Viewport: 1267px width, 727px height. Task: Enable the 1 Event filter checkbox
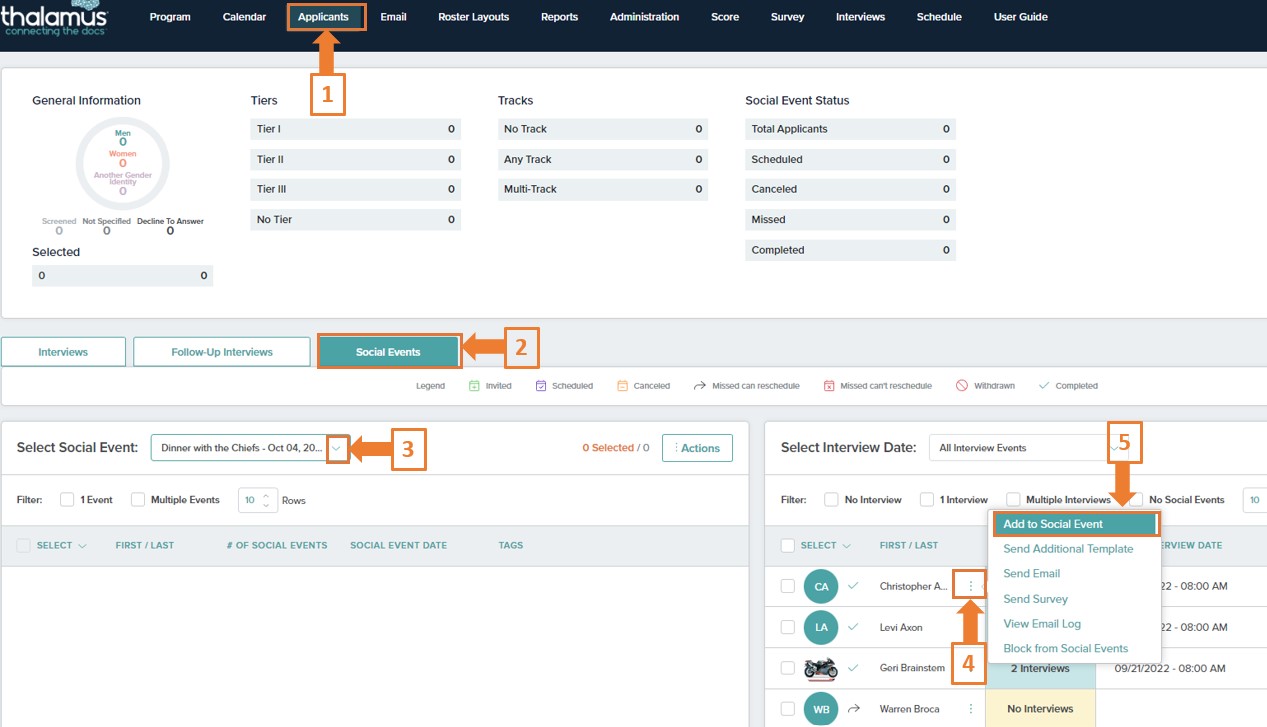67,500
